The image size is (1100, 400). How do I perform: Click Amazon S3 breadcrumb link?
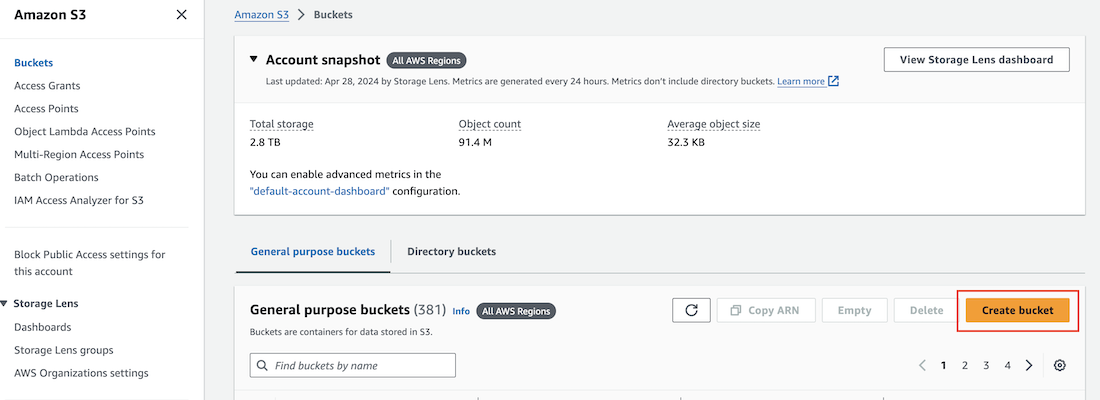(x=261, y=15)
